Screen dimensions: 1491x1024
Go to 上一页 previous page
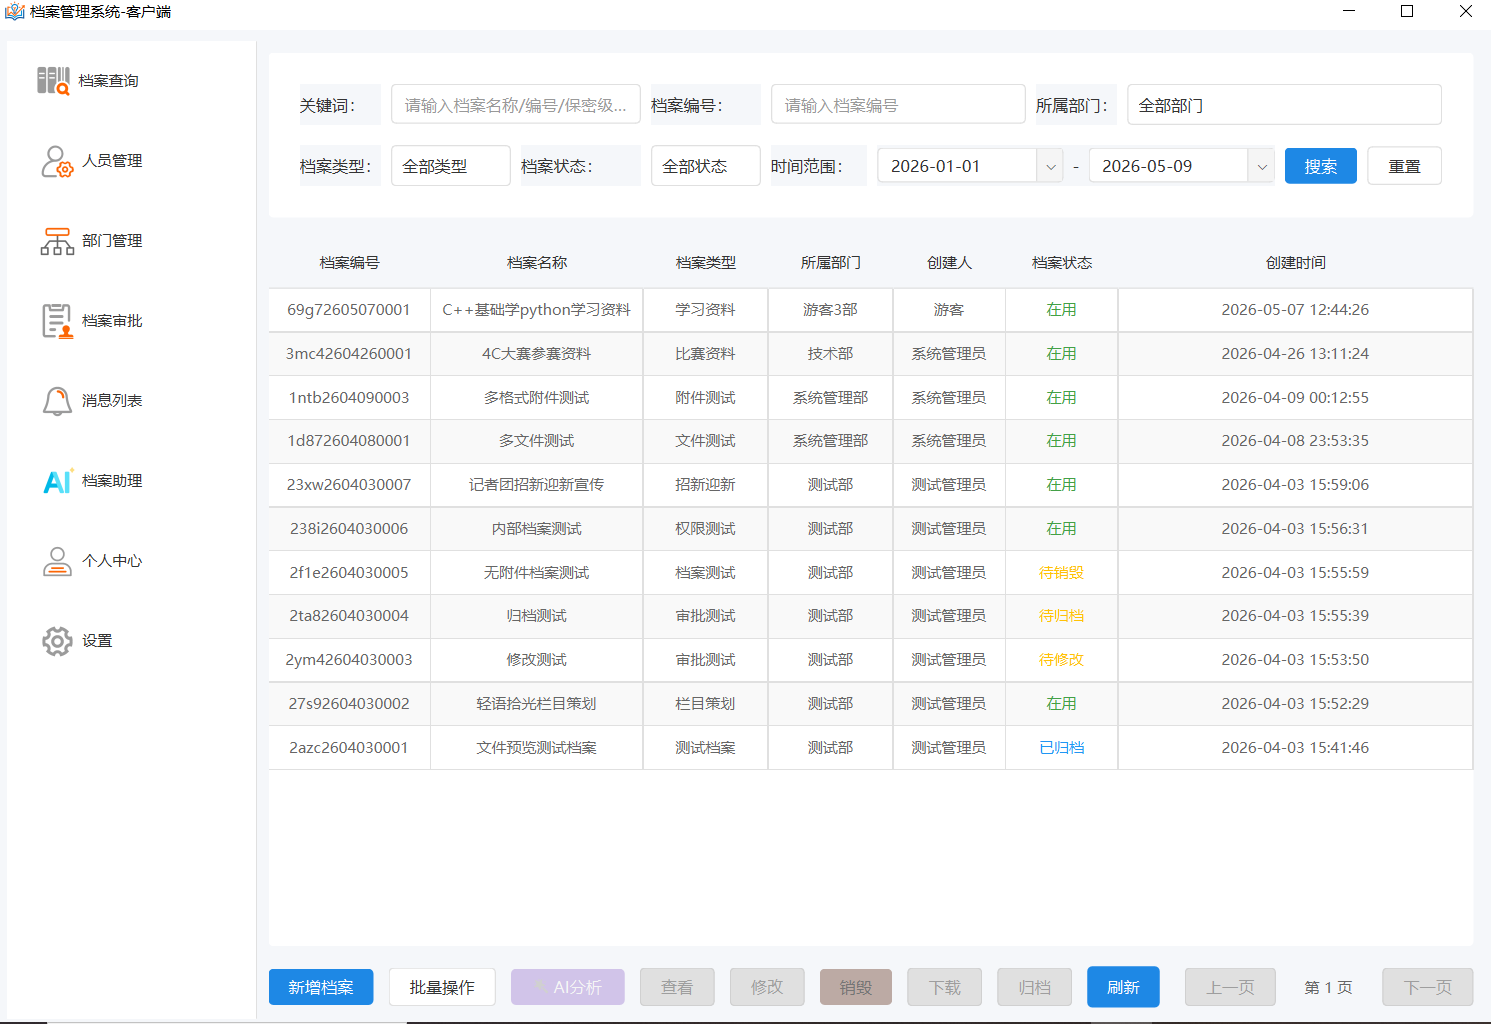point(1230,987)
